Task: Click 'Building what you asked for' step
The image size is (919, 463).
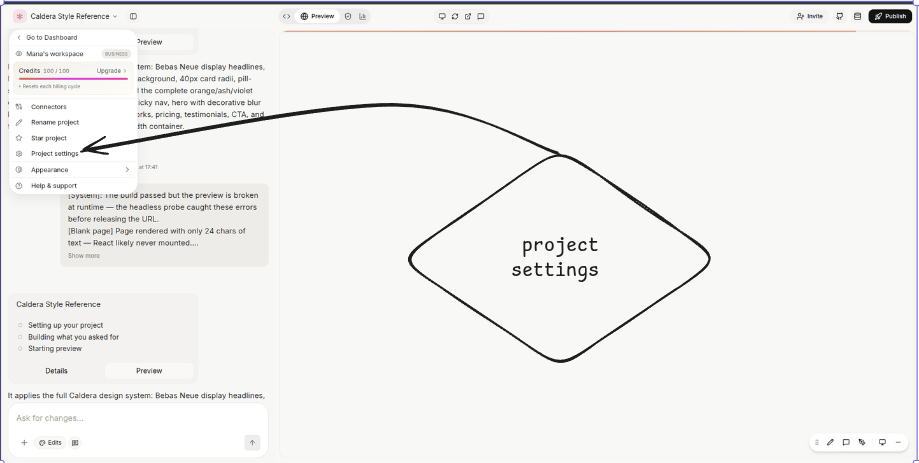Action: click(x=73, y=337)
